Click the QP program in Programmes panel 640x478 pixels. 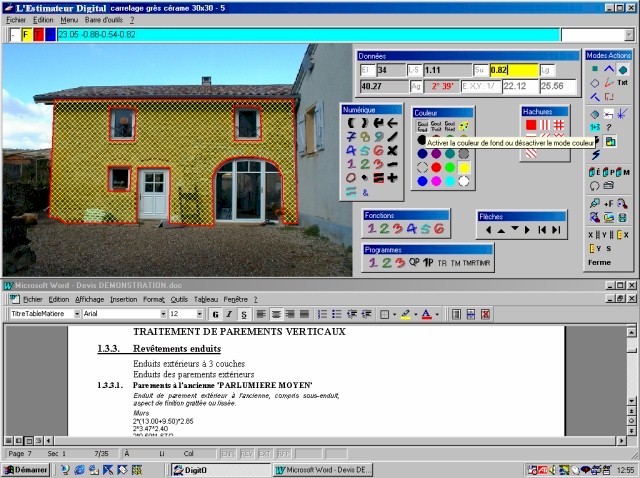pyautogui.click(x=414, y=262)
